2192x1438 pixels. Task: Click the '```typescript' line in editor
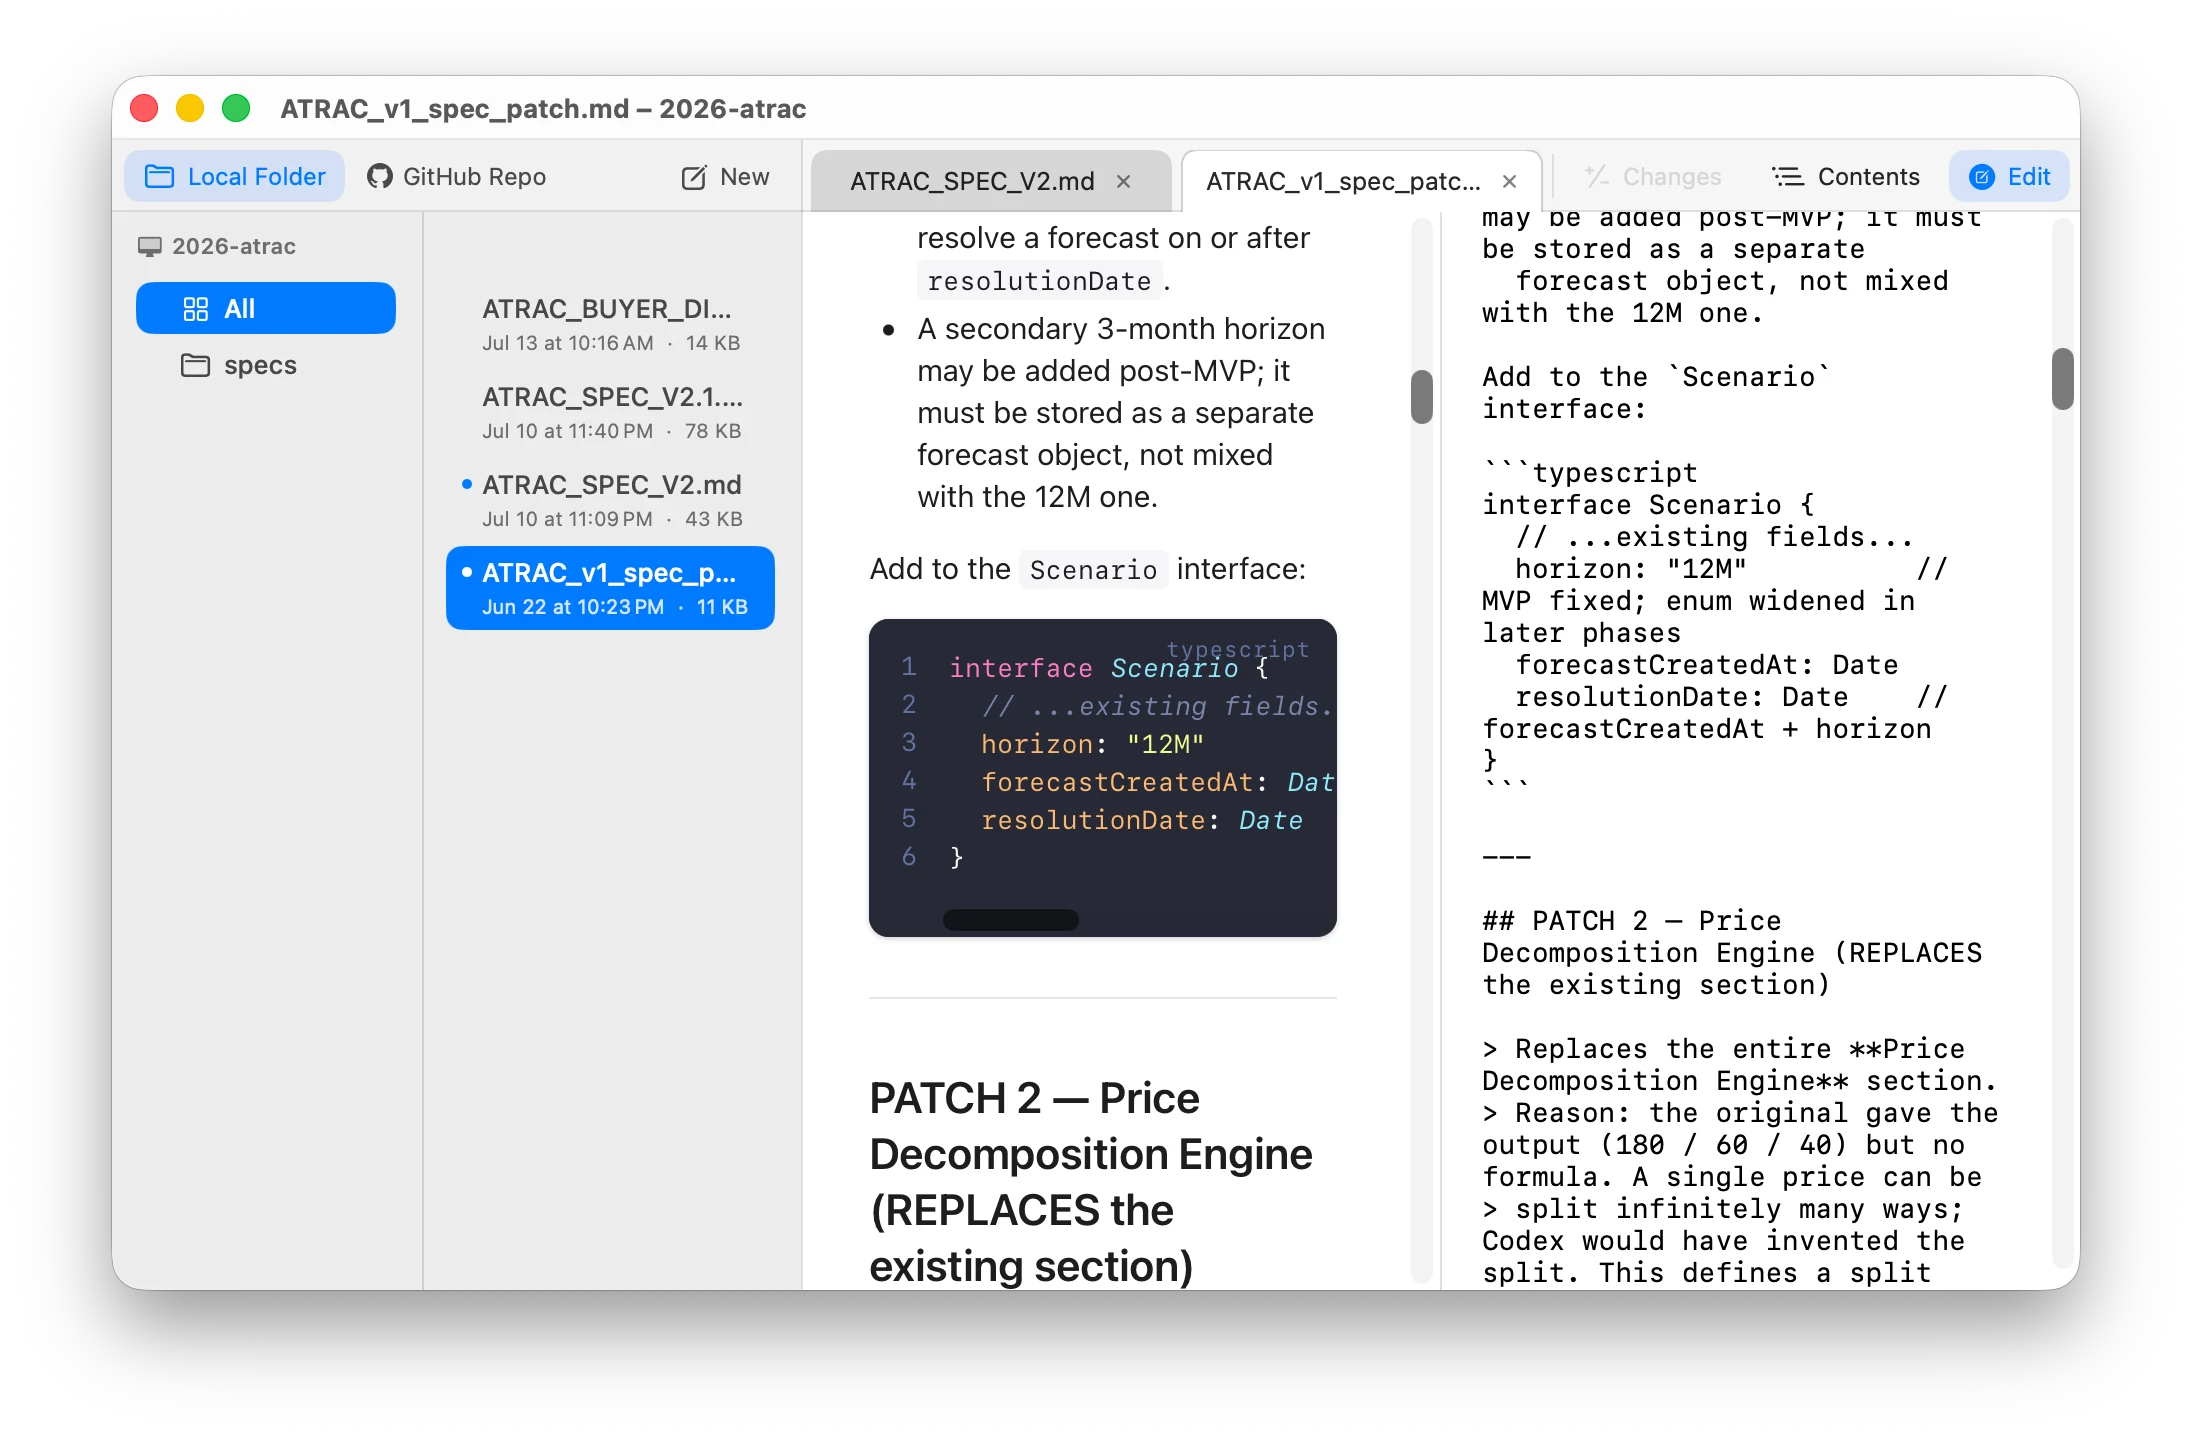click(x=1590, y=473)
